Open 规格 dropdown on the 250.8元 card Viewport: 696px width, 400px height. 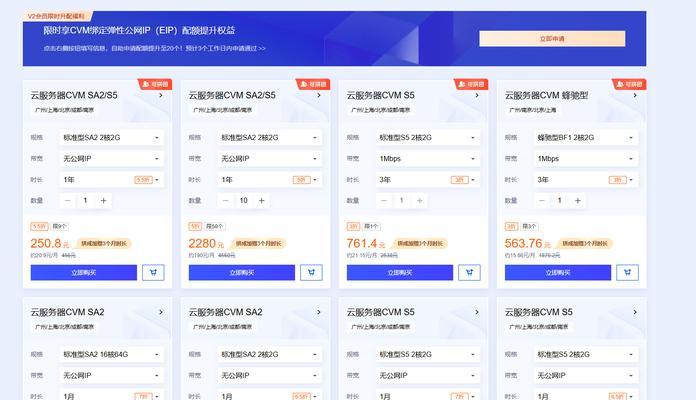(x=111, y=138)
